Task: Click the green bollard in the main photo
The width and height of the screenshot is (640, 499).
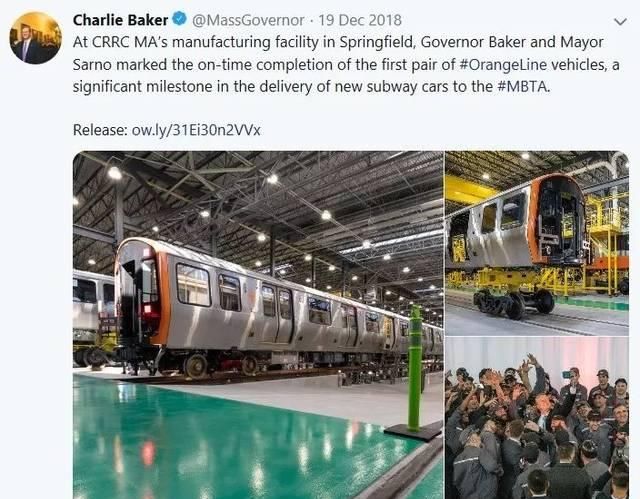Action: [x=415, y=368]
